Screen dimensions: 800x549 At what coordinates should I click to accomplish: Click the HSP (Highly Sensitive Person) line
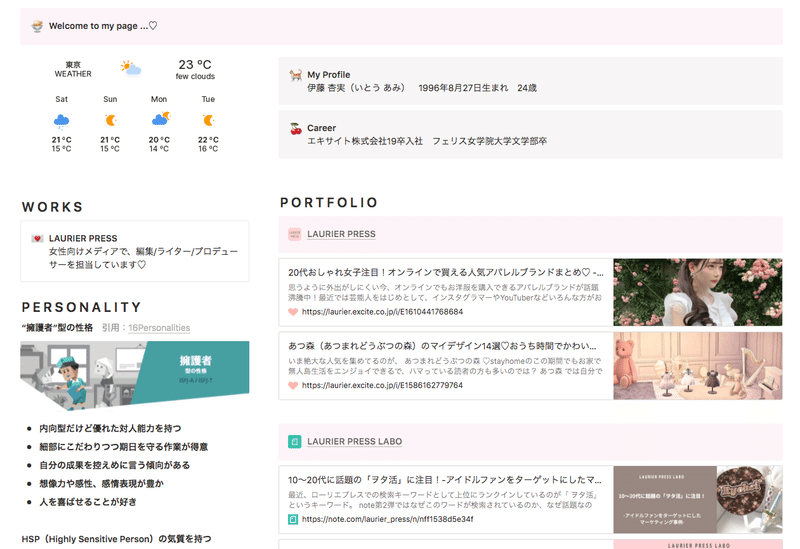coord(116,539)
